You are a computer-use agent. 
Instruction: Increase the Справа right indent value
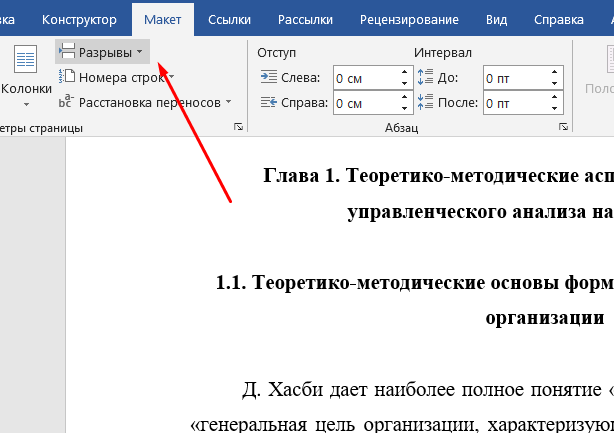[405, 97]
